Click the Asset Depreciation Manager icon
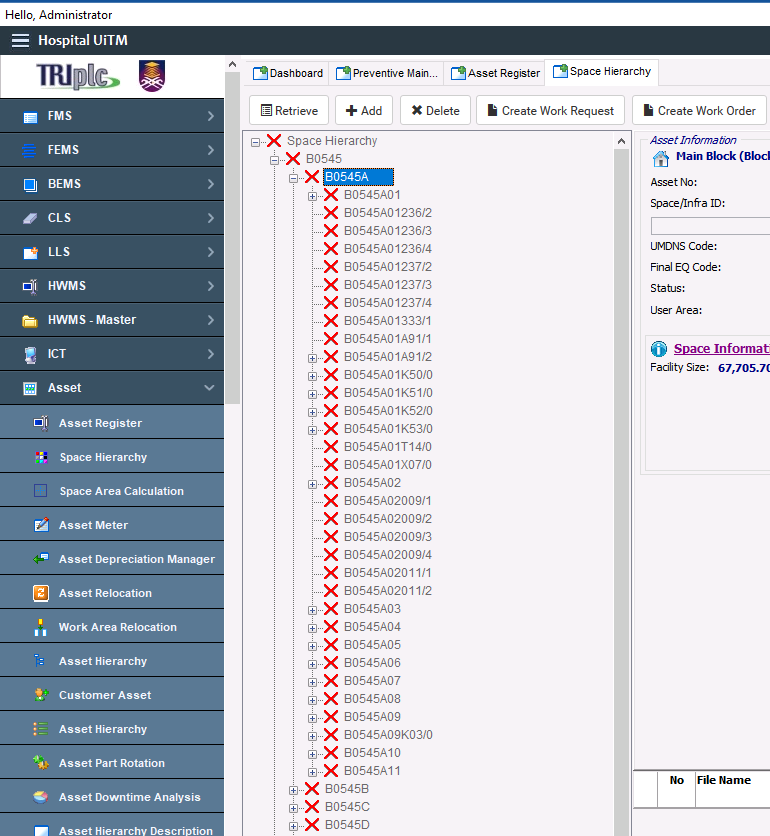Viewport: 770px width, 836px height. tap(41, 558)
